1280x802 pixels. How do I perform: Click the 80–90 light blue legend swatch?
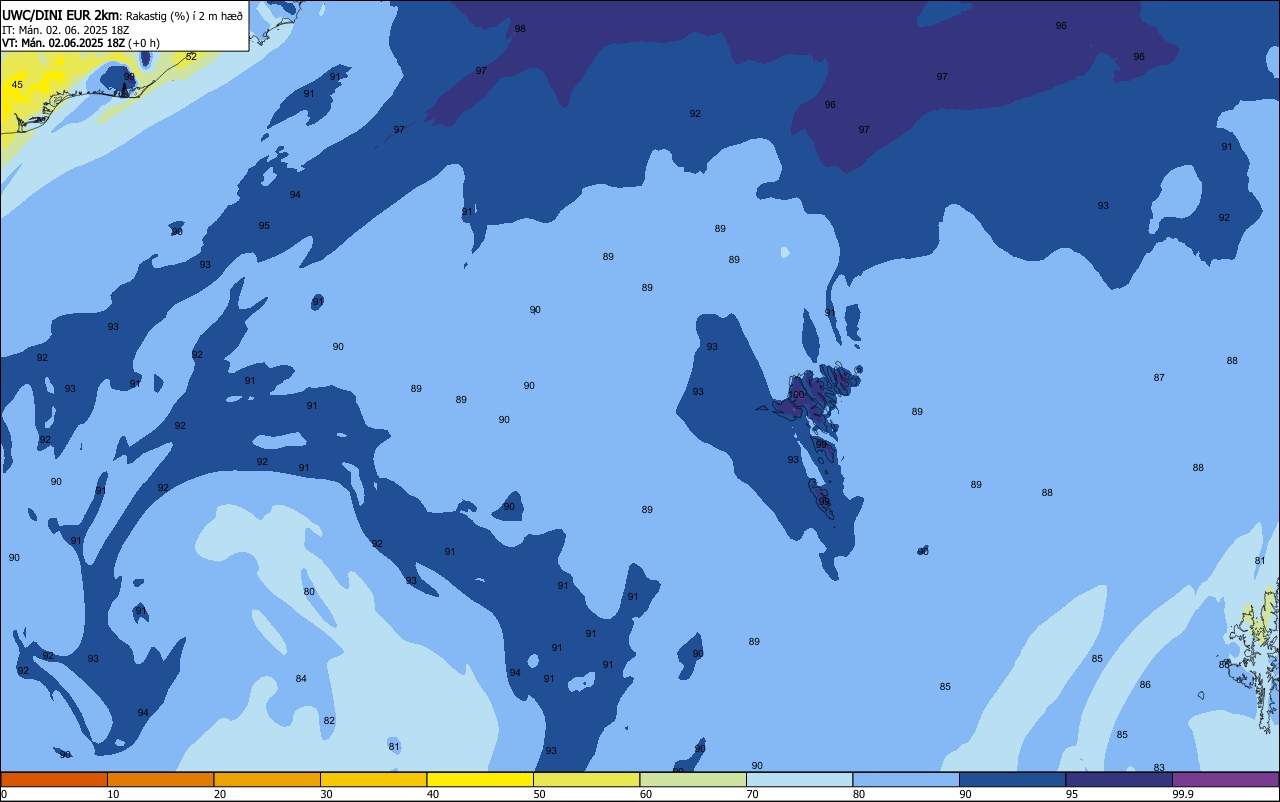(906, 779)
